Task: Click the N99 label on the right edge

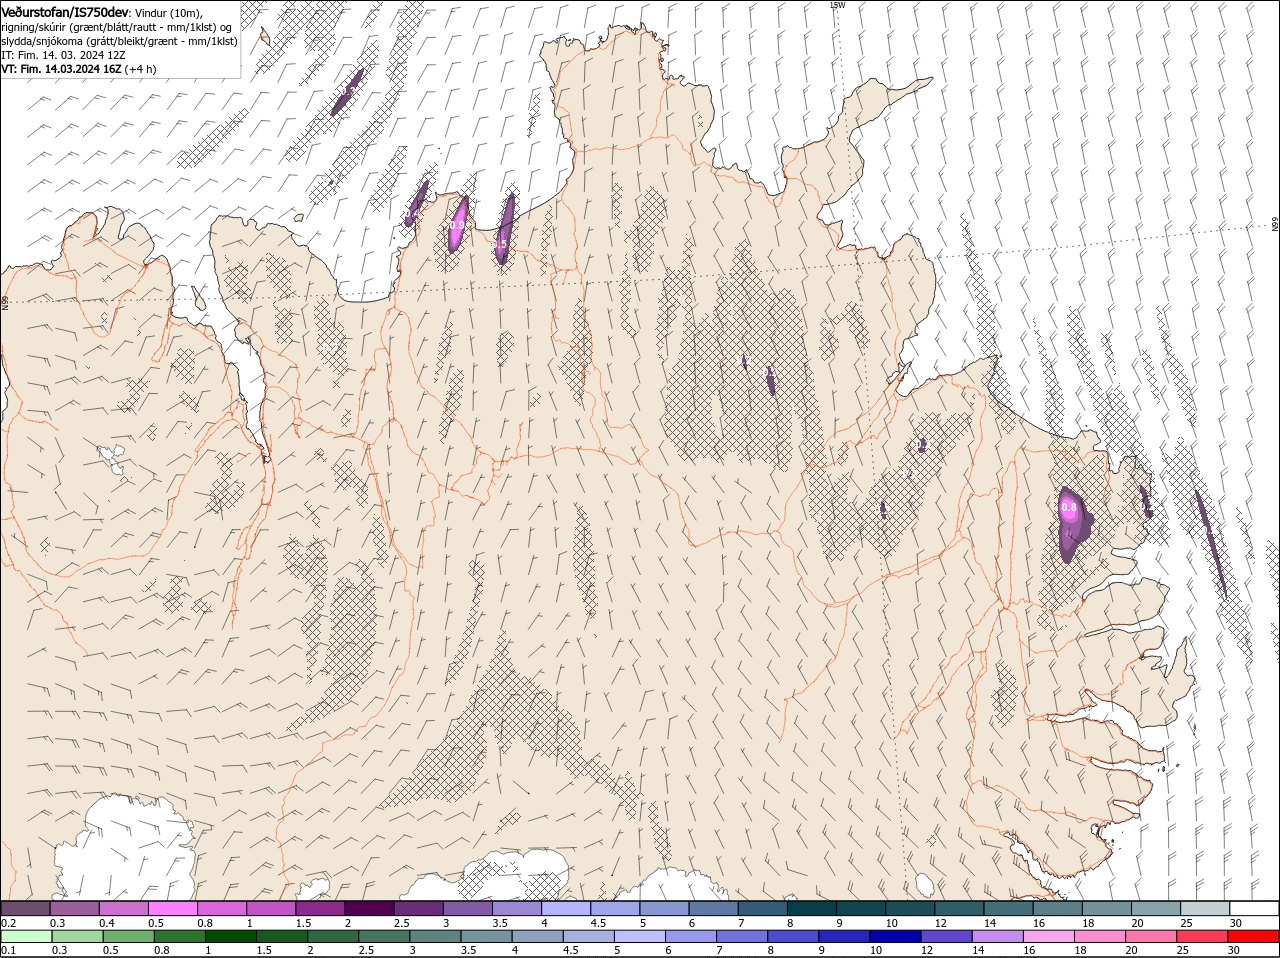Action: point(1275,224)
